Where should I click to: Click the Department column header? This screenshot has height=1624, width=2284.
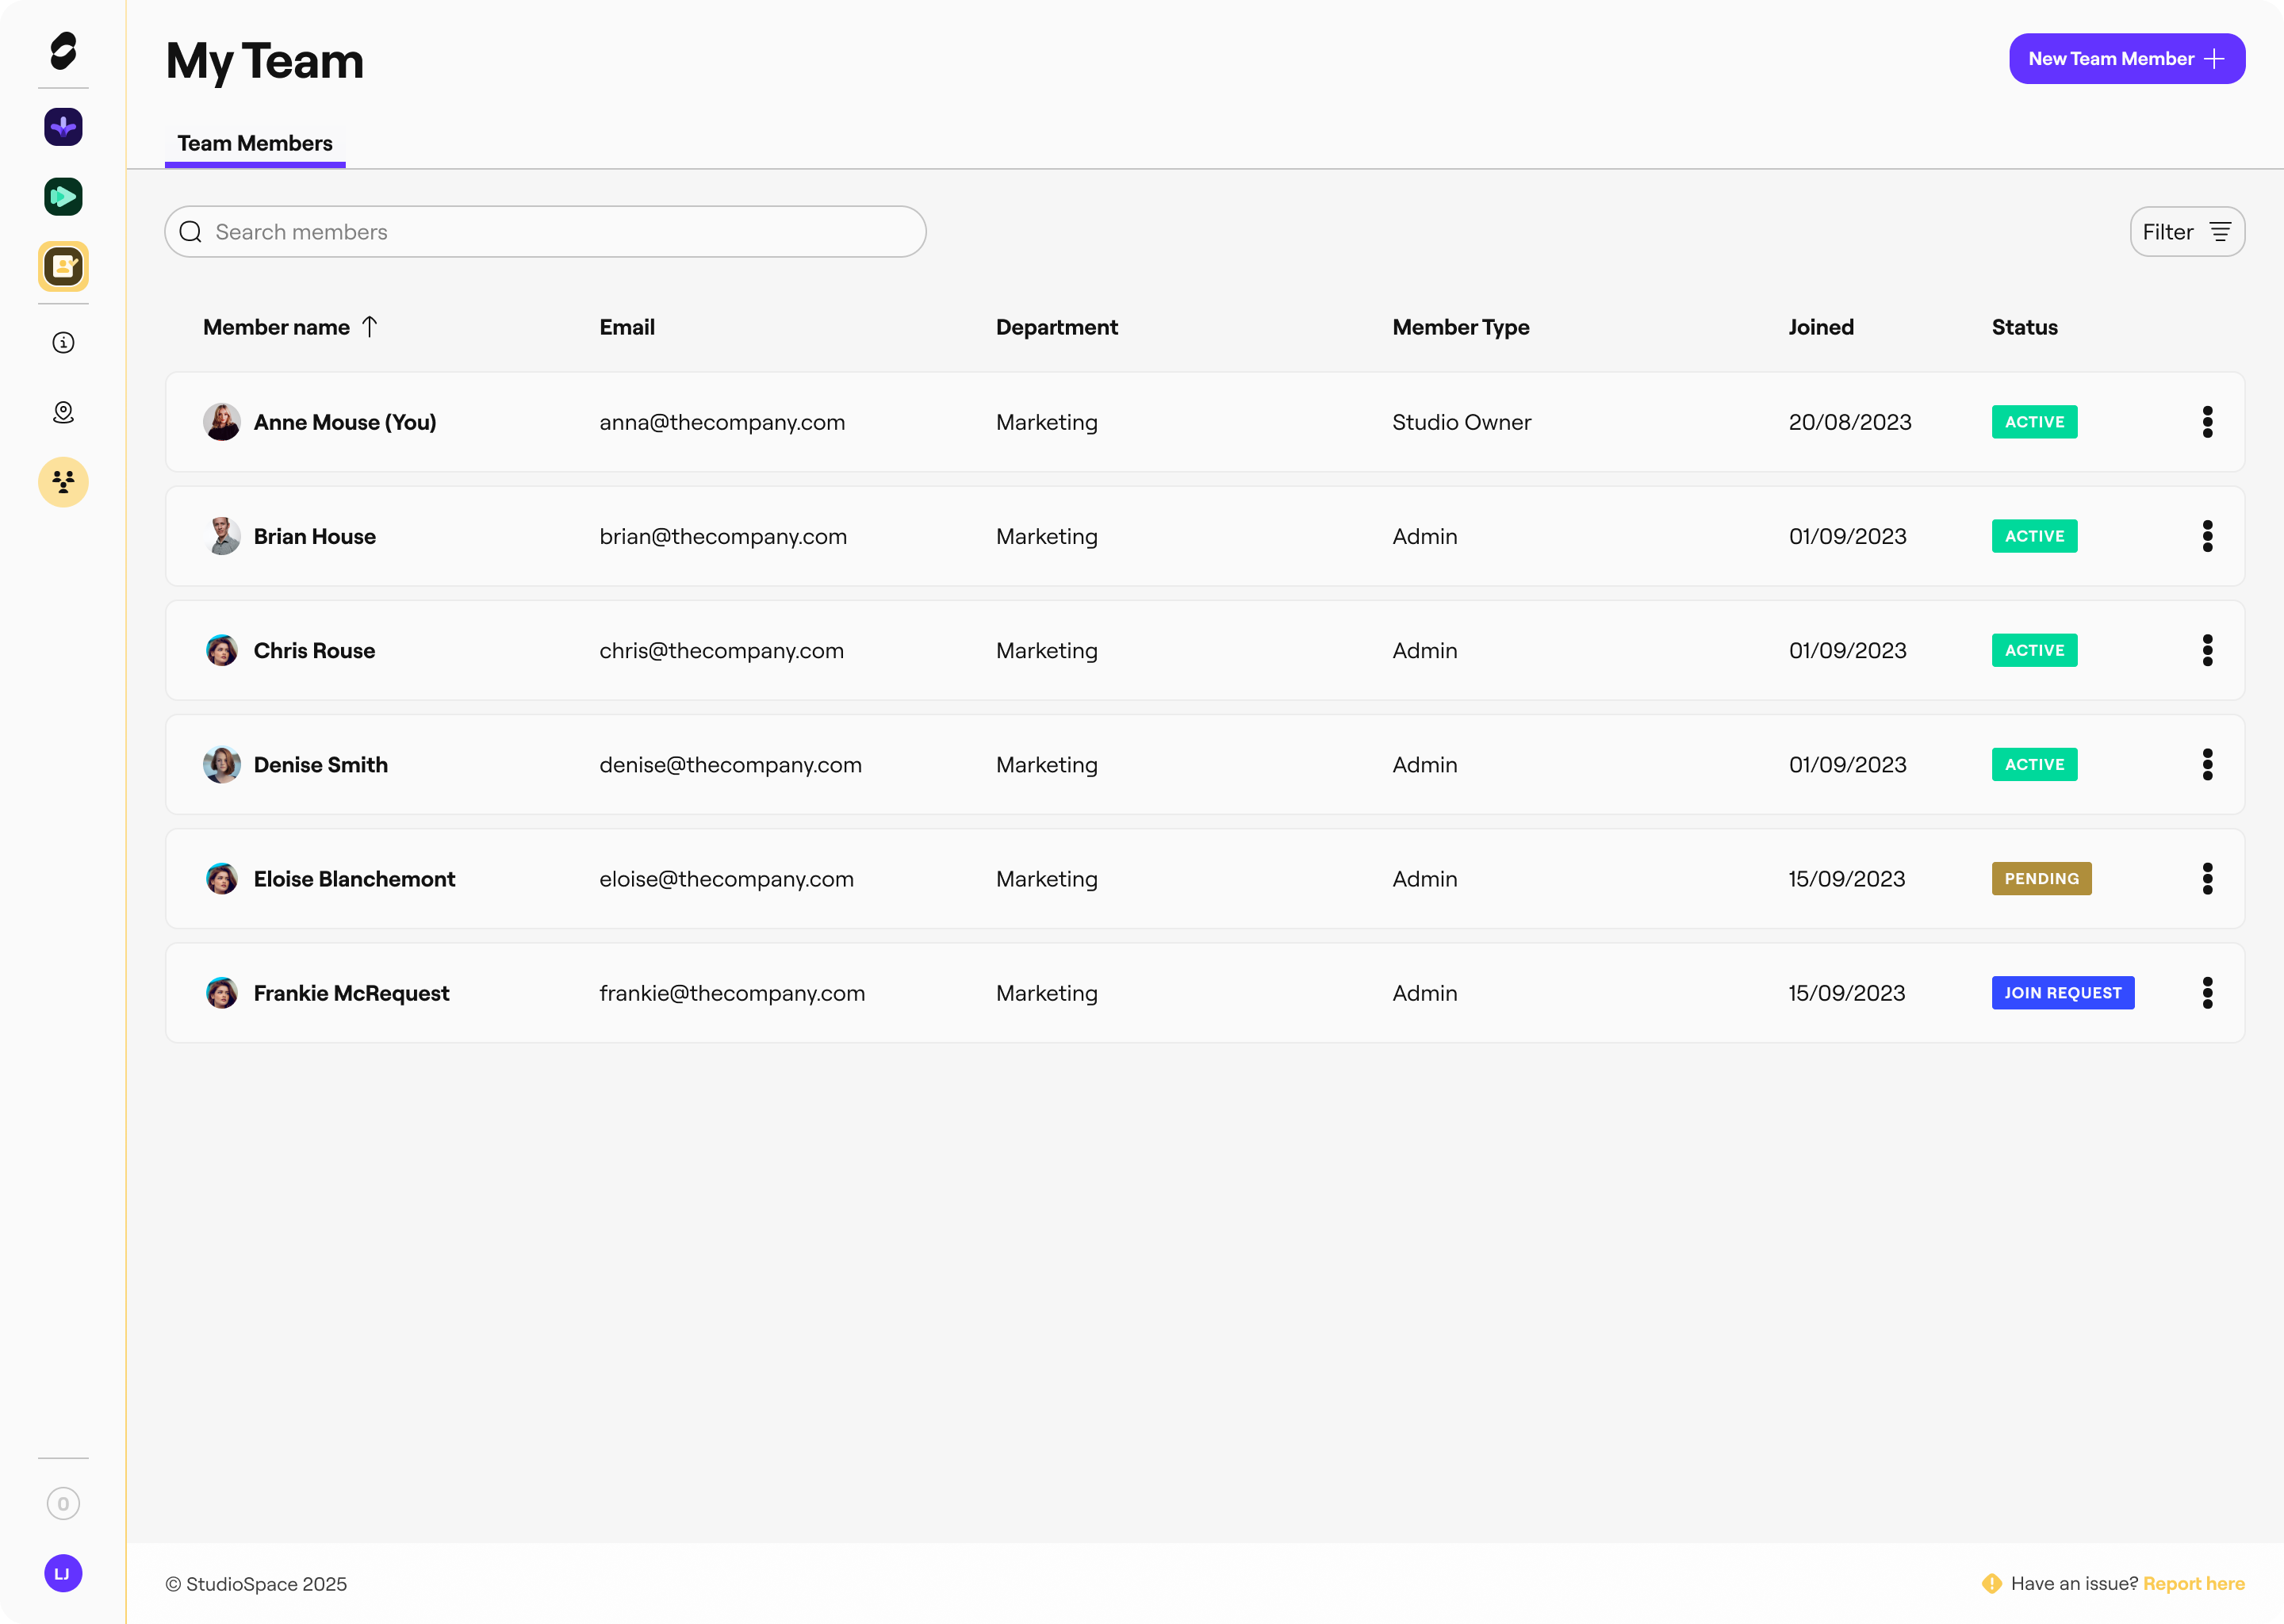pos(1057,327)
